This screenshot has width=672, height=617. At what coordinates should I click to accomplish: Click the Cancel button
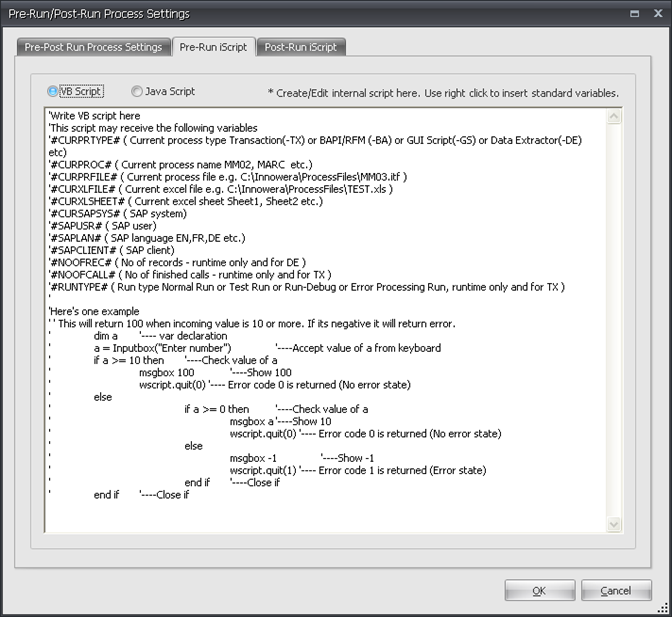click(x=616, y=590)
